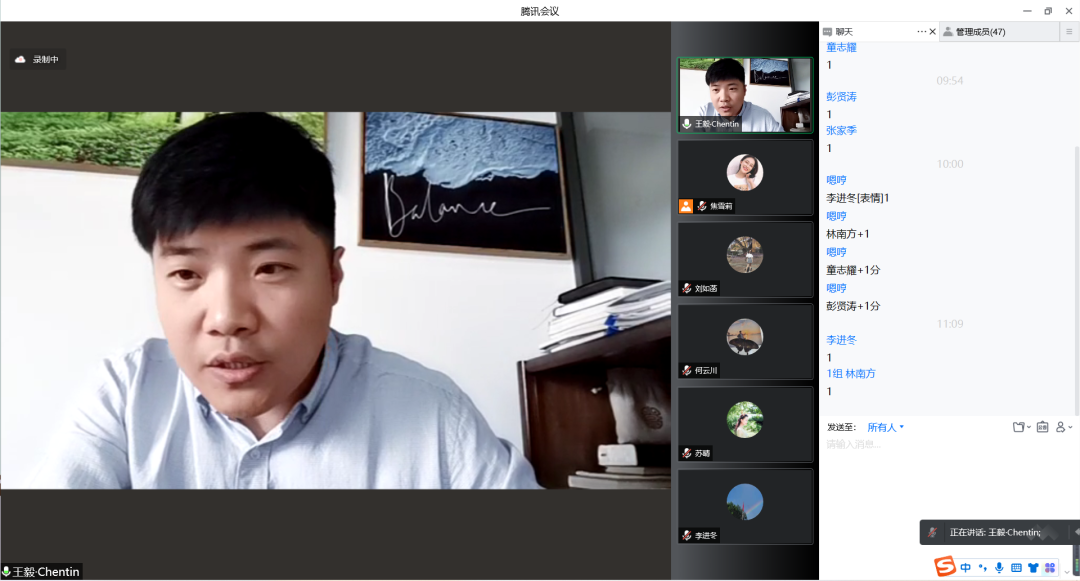Click muted mic icon on 焦雪莉 tile

click(702, 206)
